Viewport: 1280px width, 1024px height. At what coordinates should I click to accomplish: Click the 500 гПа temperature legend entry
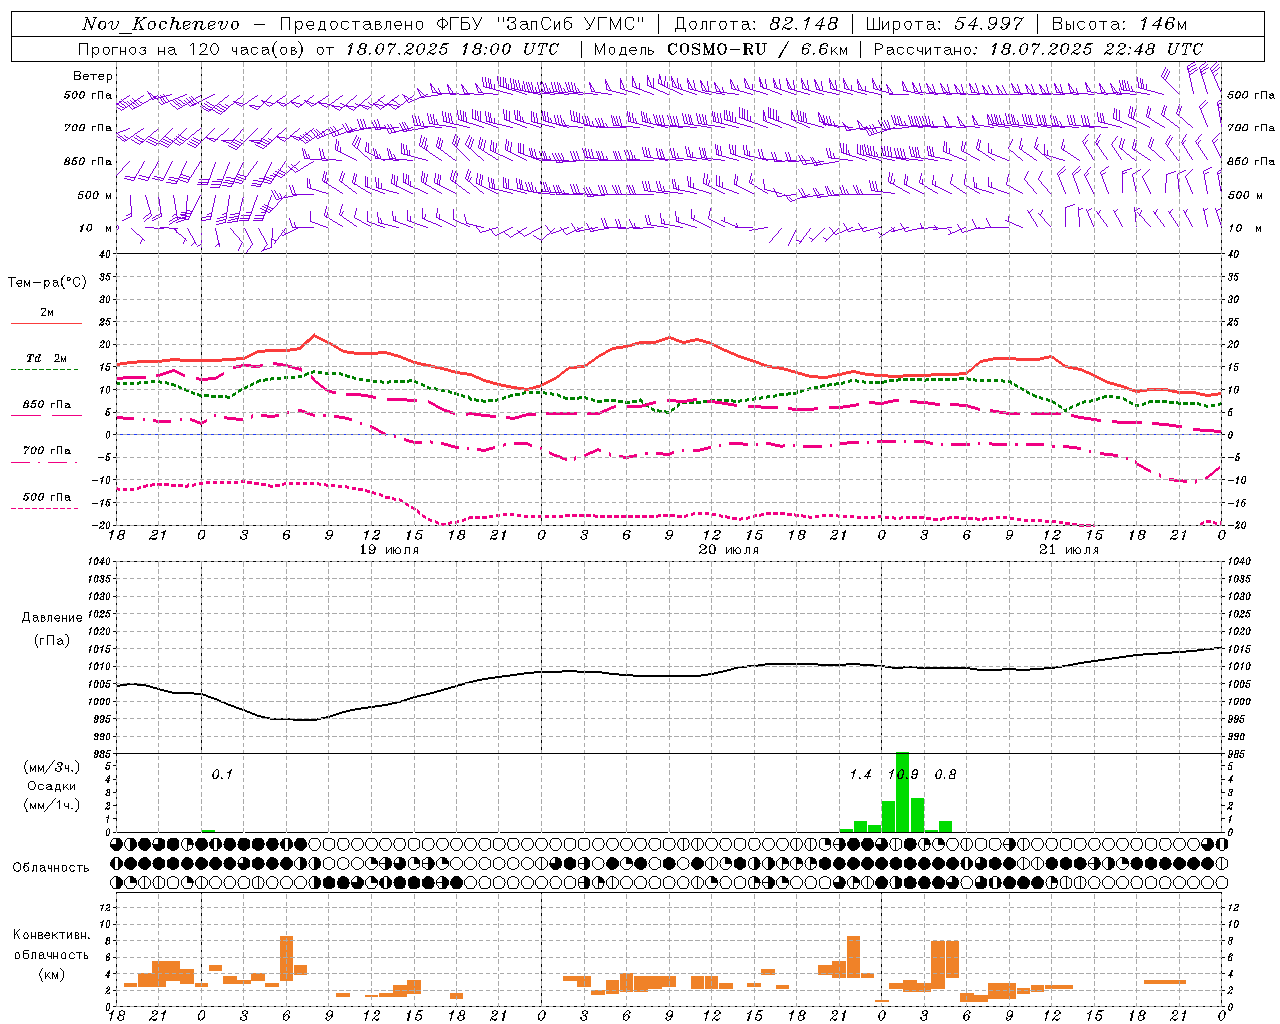click(x=46, y=497)
